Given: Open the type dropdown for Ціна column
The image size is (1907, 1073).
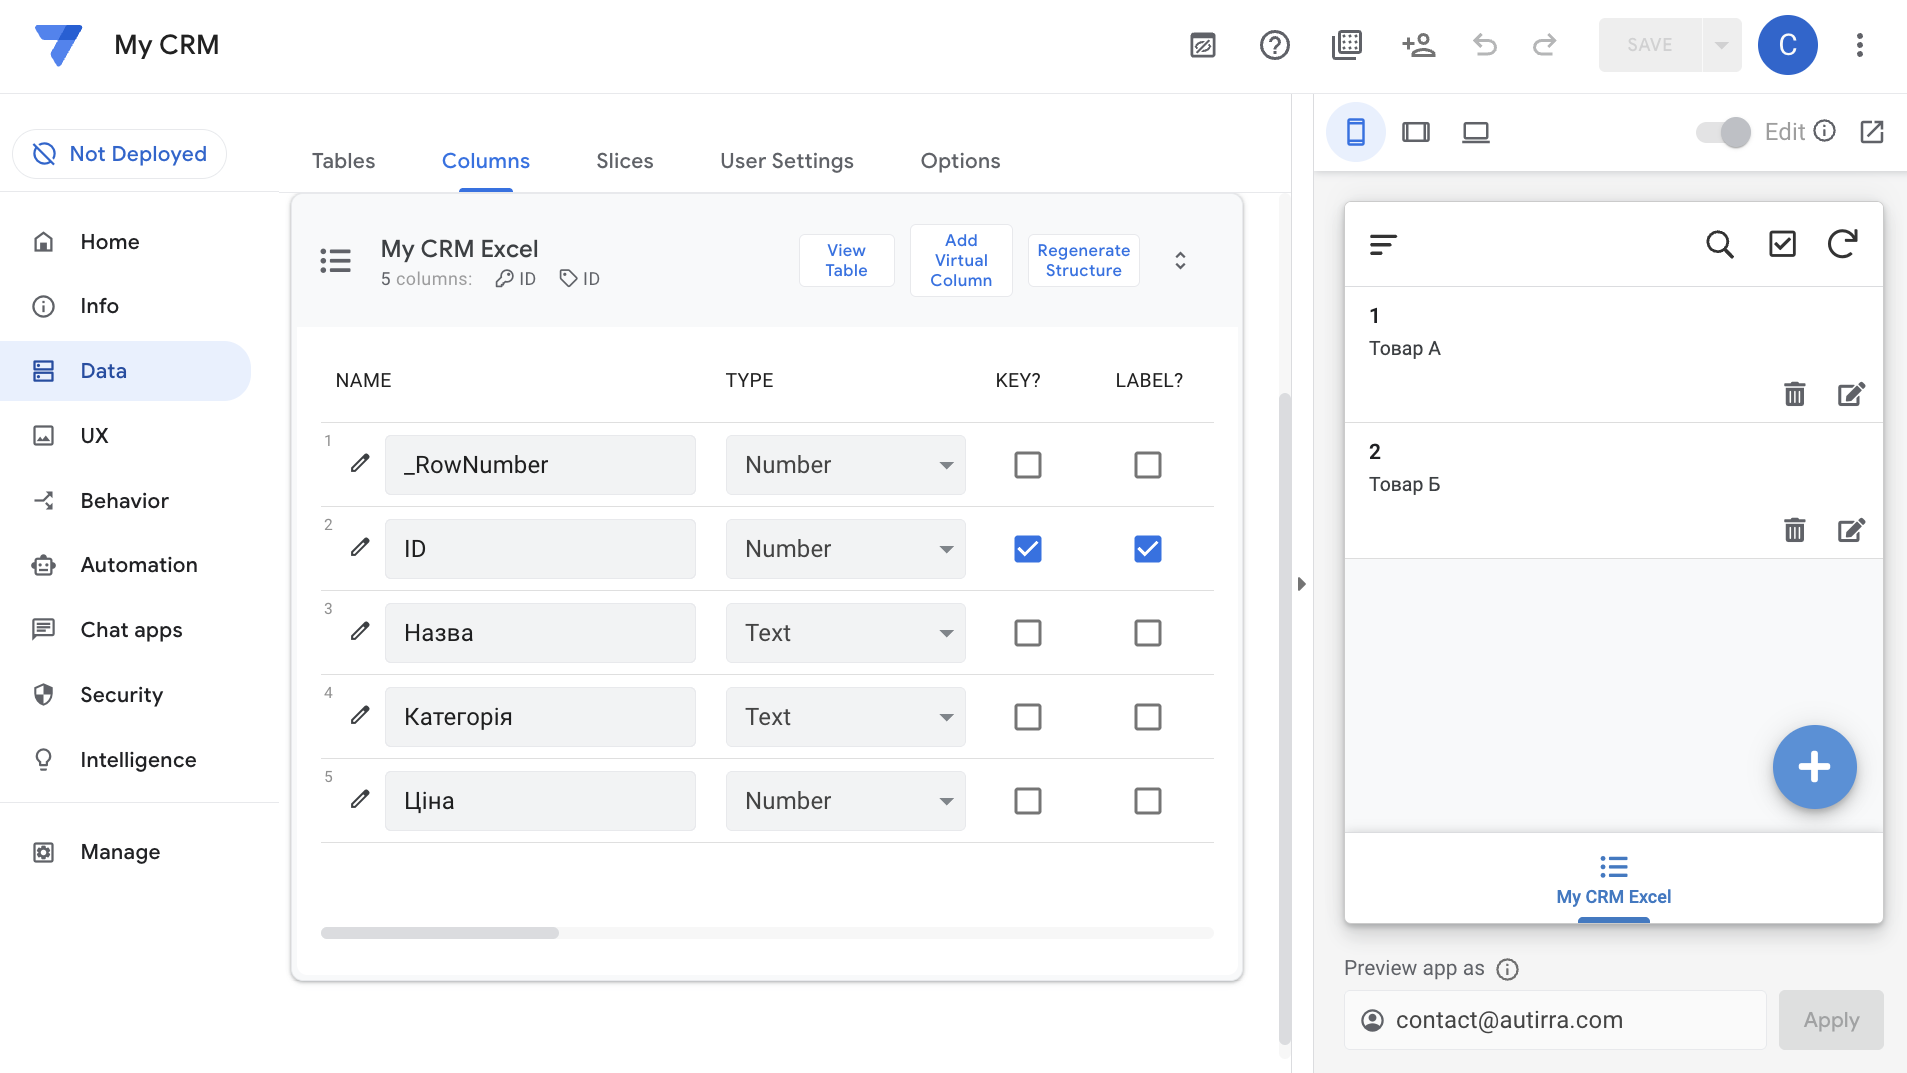Looking at the screenshot, I should click(845, 800).
